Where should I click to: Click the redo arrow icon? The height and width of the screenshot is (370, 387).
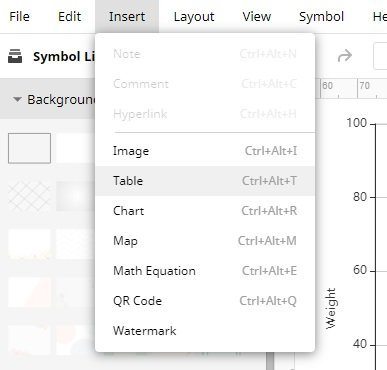(345, 56)
